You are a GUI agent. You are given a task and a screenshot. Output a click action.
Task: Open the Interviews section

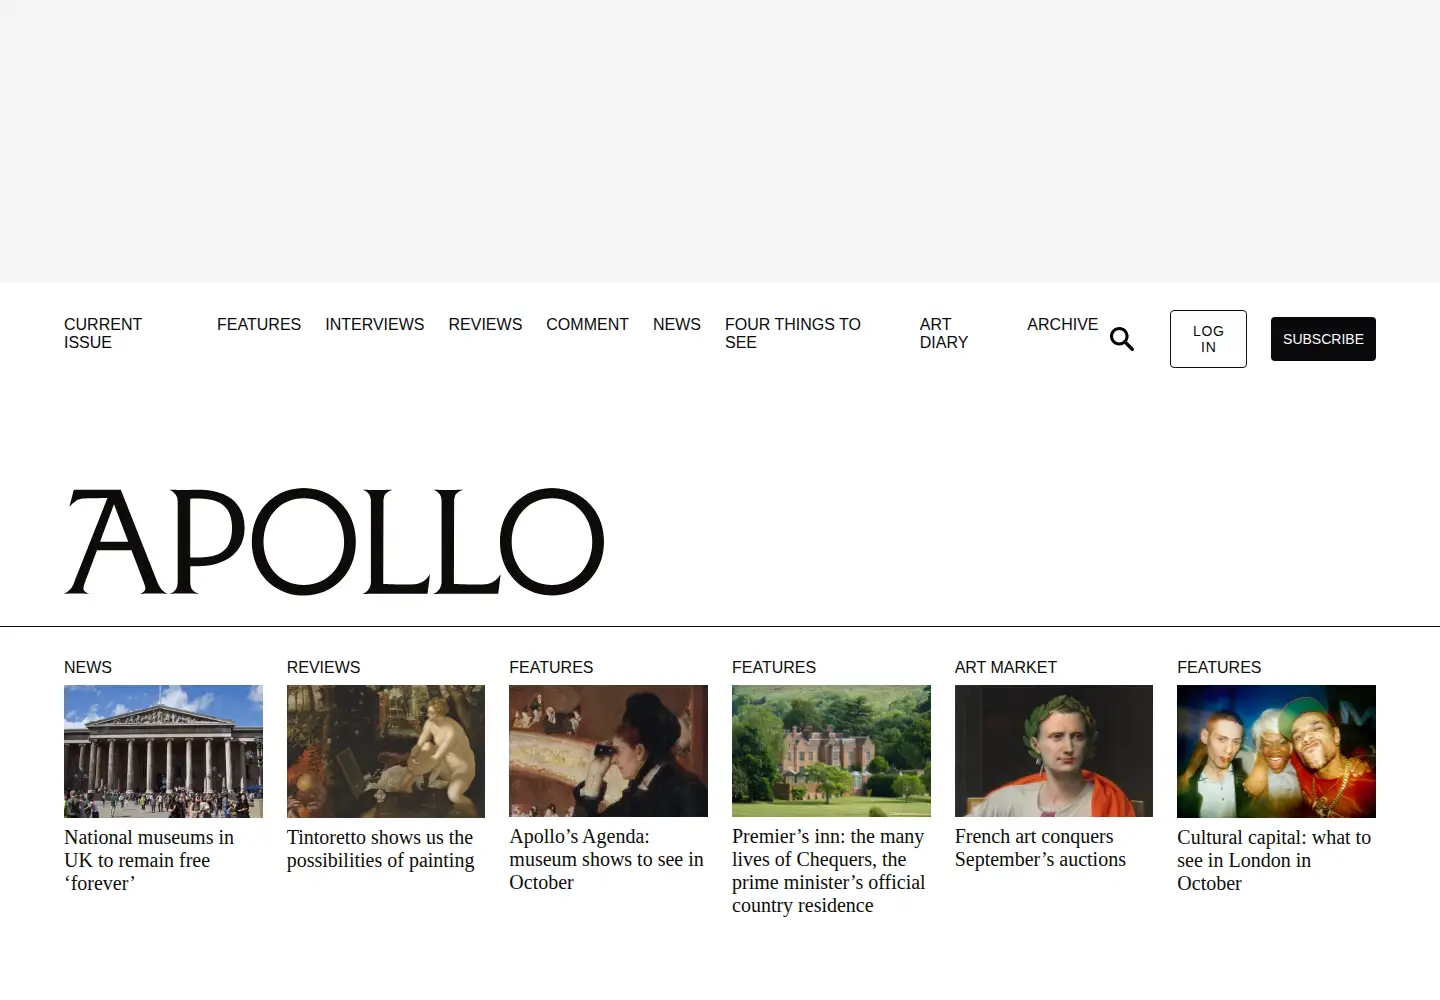tap(375, 324)
